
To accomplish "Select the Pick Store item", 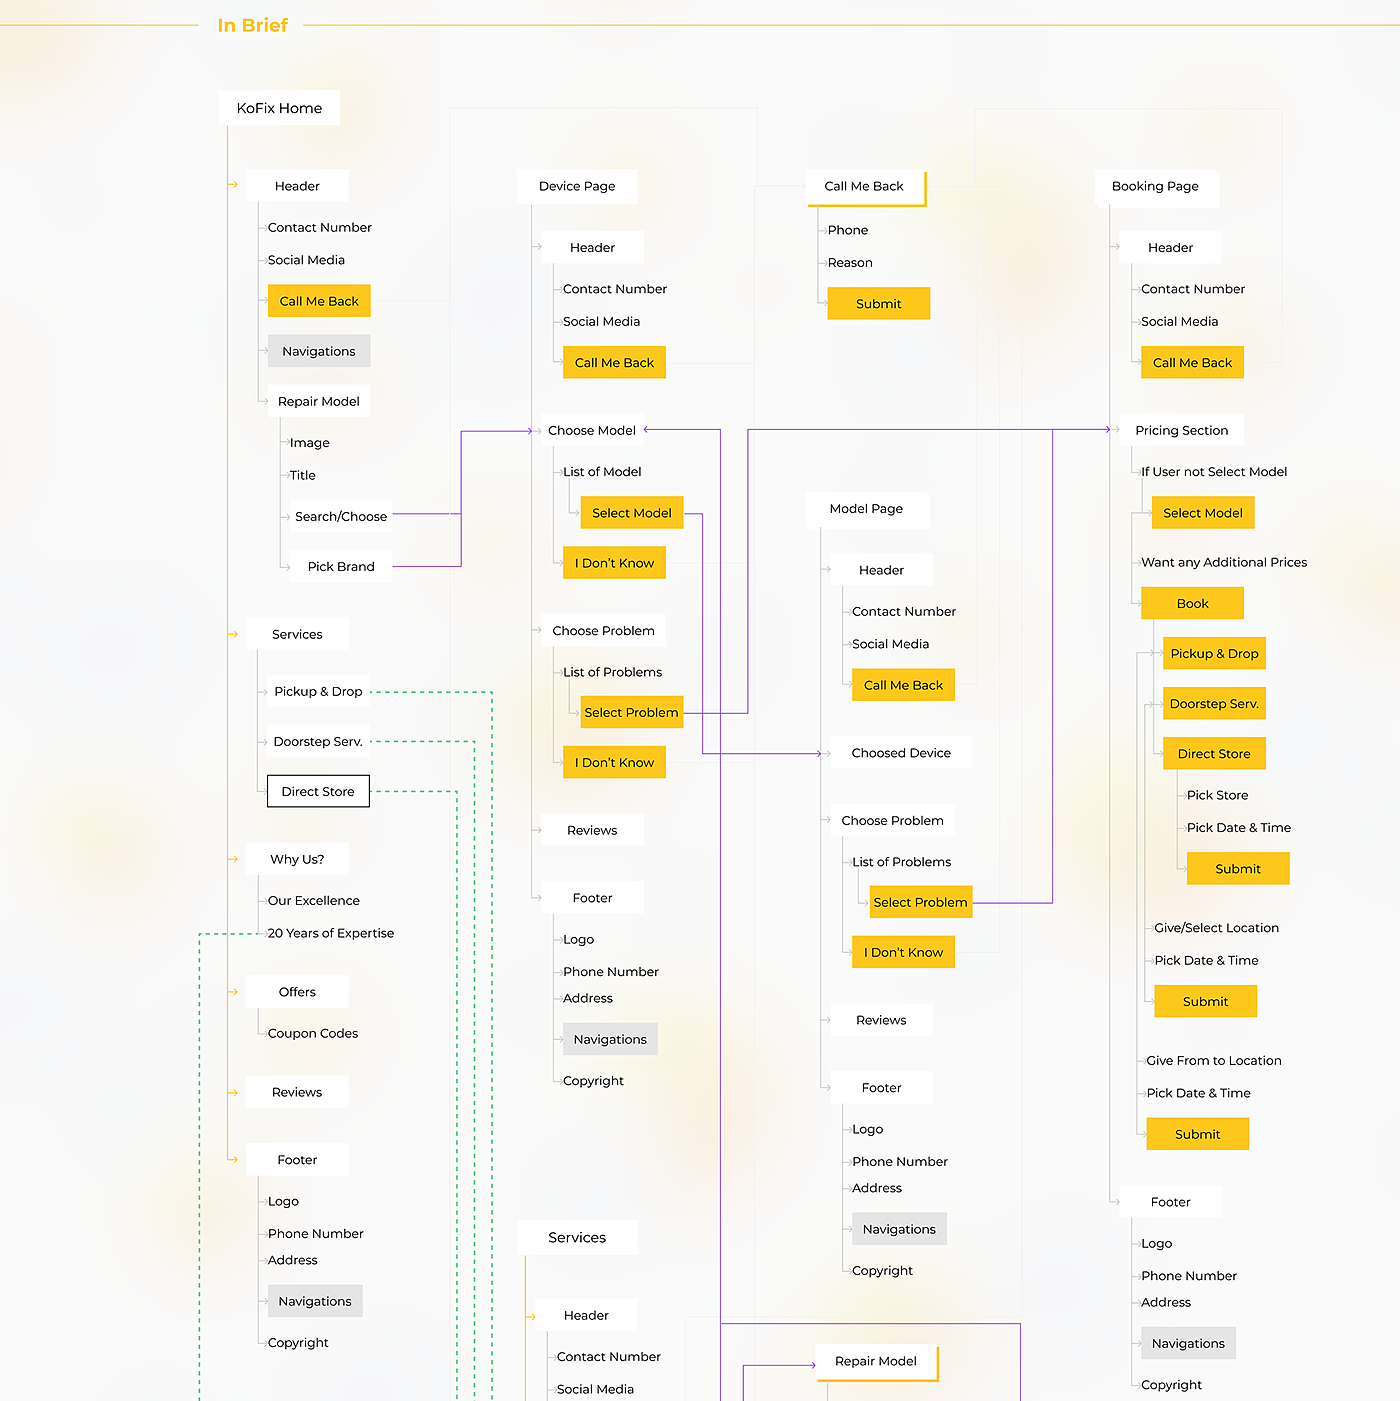I will (1217, 796).
